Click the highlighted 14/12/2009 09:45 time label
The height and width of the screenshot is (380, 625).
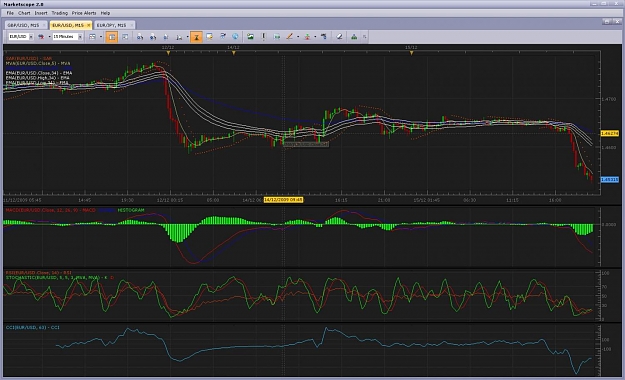tap(283, 200)
